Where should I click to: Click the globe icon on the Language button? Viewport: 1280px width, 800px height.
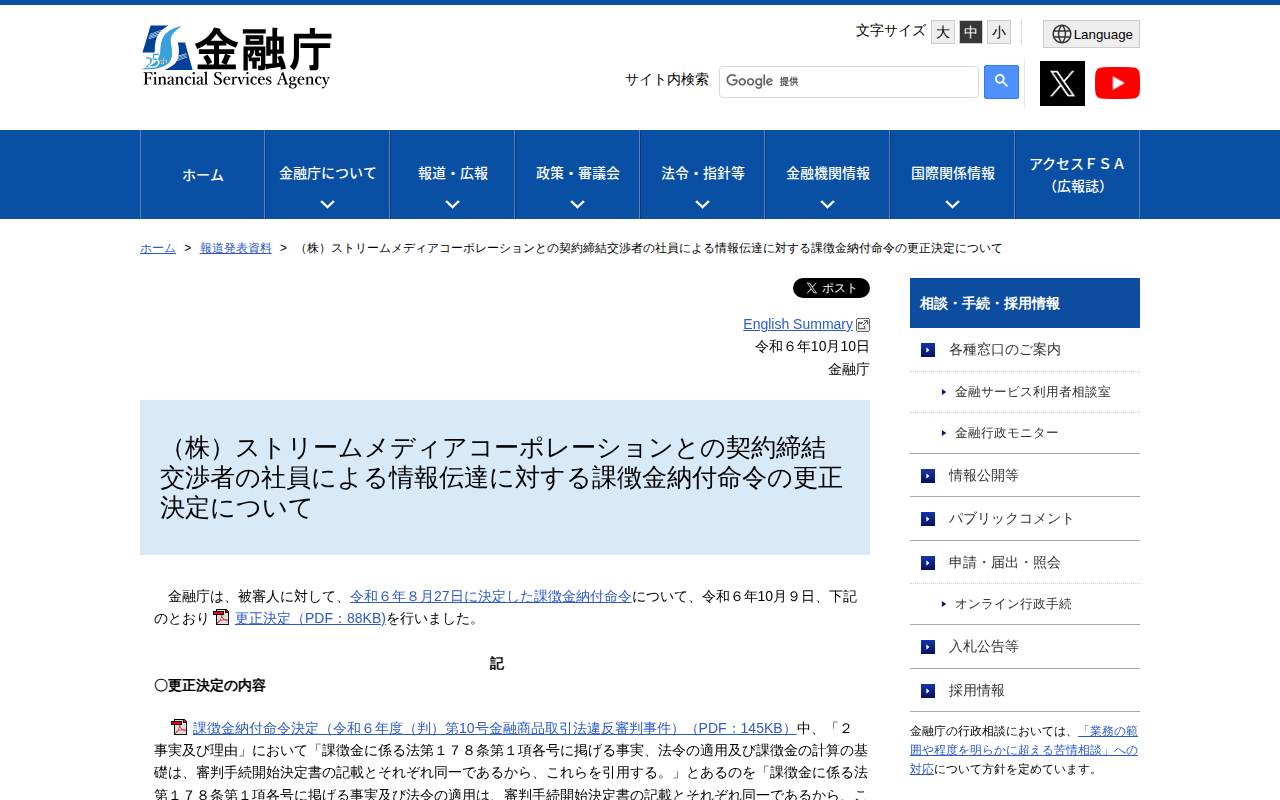pos(1062,34)
